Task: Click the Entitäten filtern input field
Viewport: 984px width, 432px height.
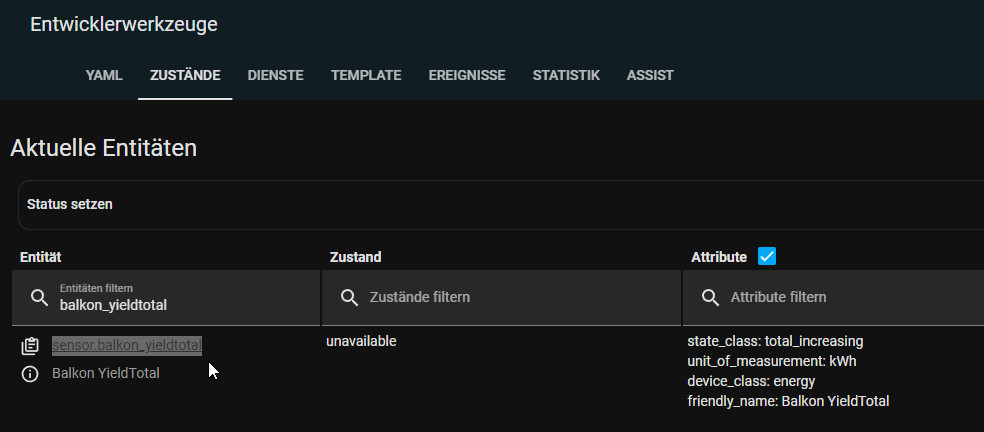Action: pyautogui.click(x=180, y=304)
